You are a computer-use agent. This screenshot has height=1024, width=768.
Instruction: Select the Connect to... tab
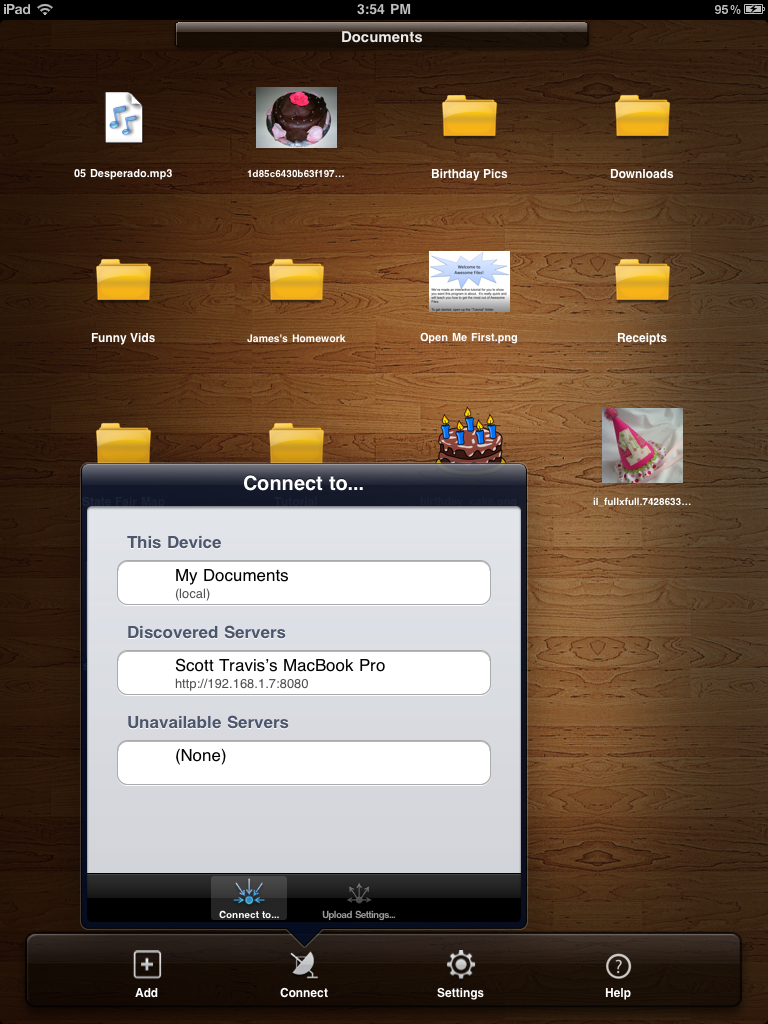coord(249,899)
